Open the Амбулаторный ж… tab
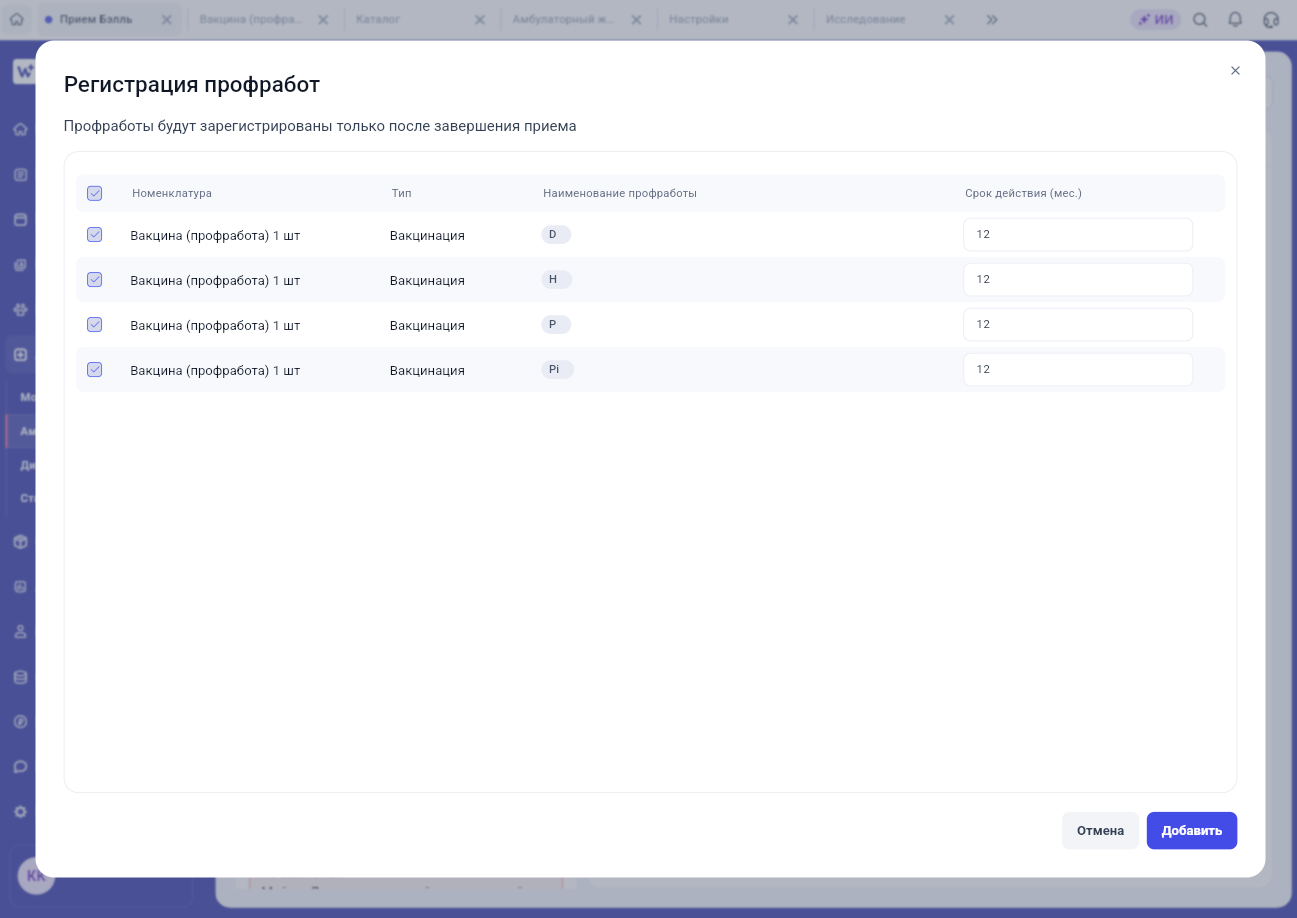Viewport: 1297px width, 918px height. point(563,19)
